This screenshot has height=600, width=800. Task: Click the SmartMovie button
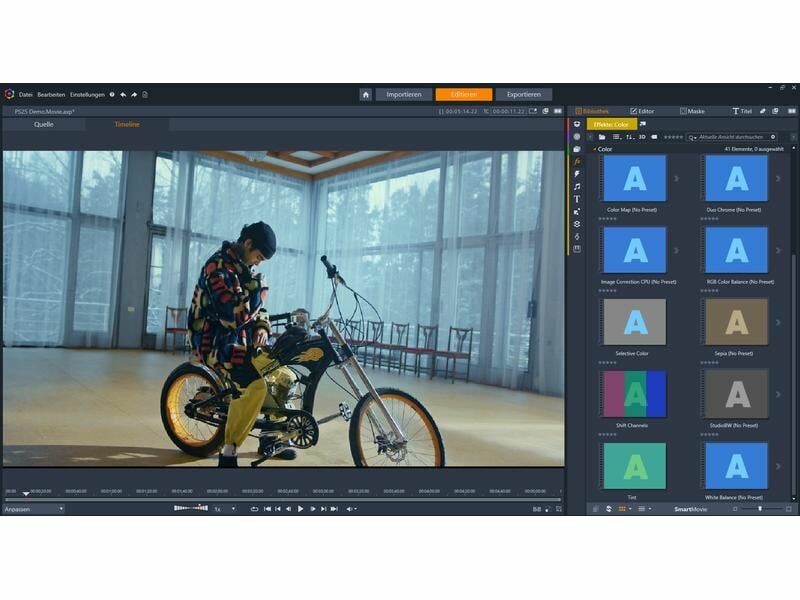690,509
